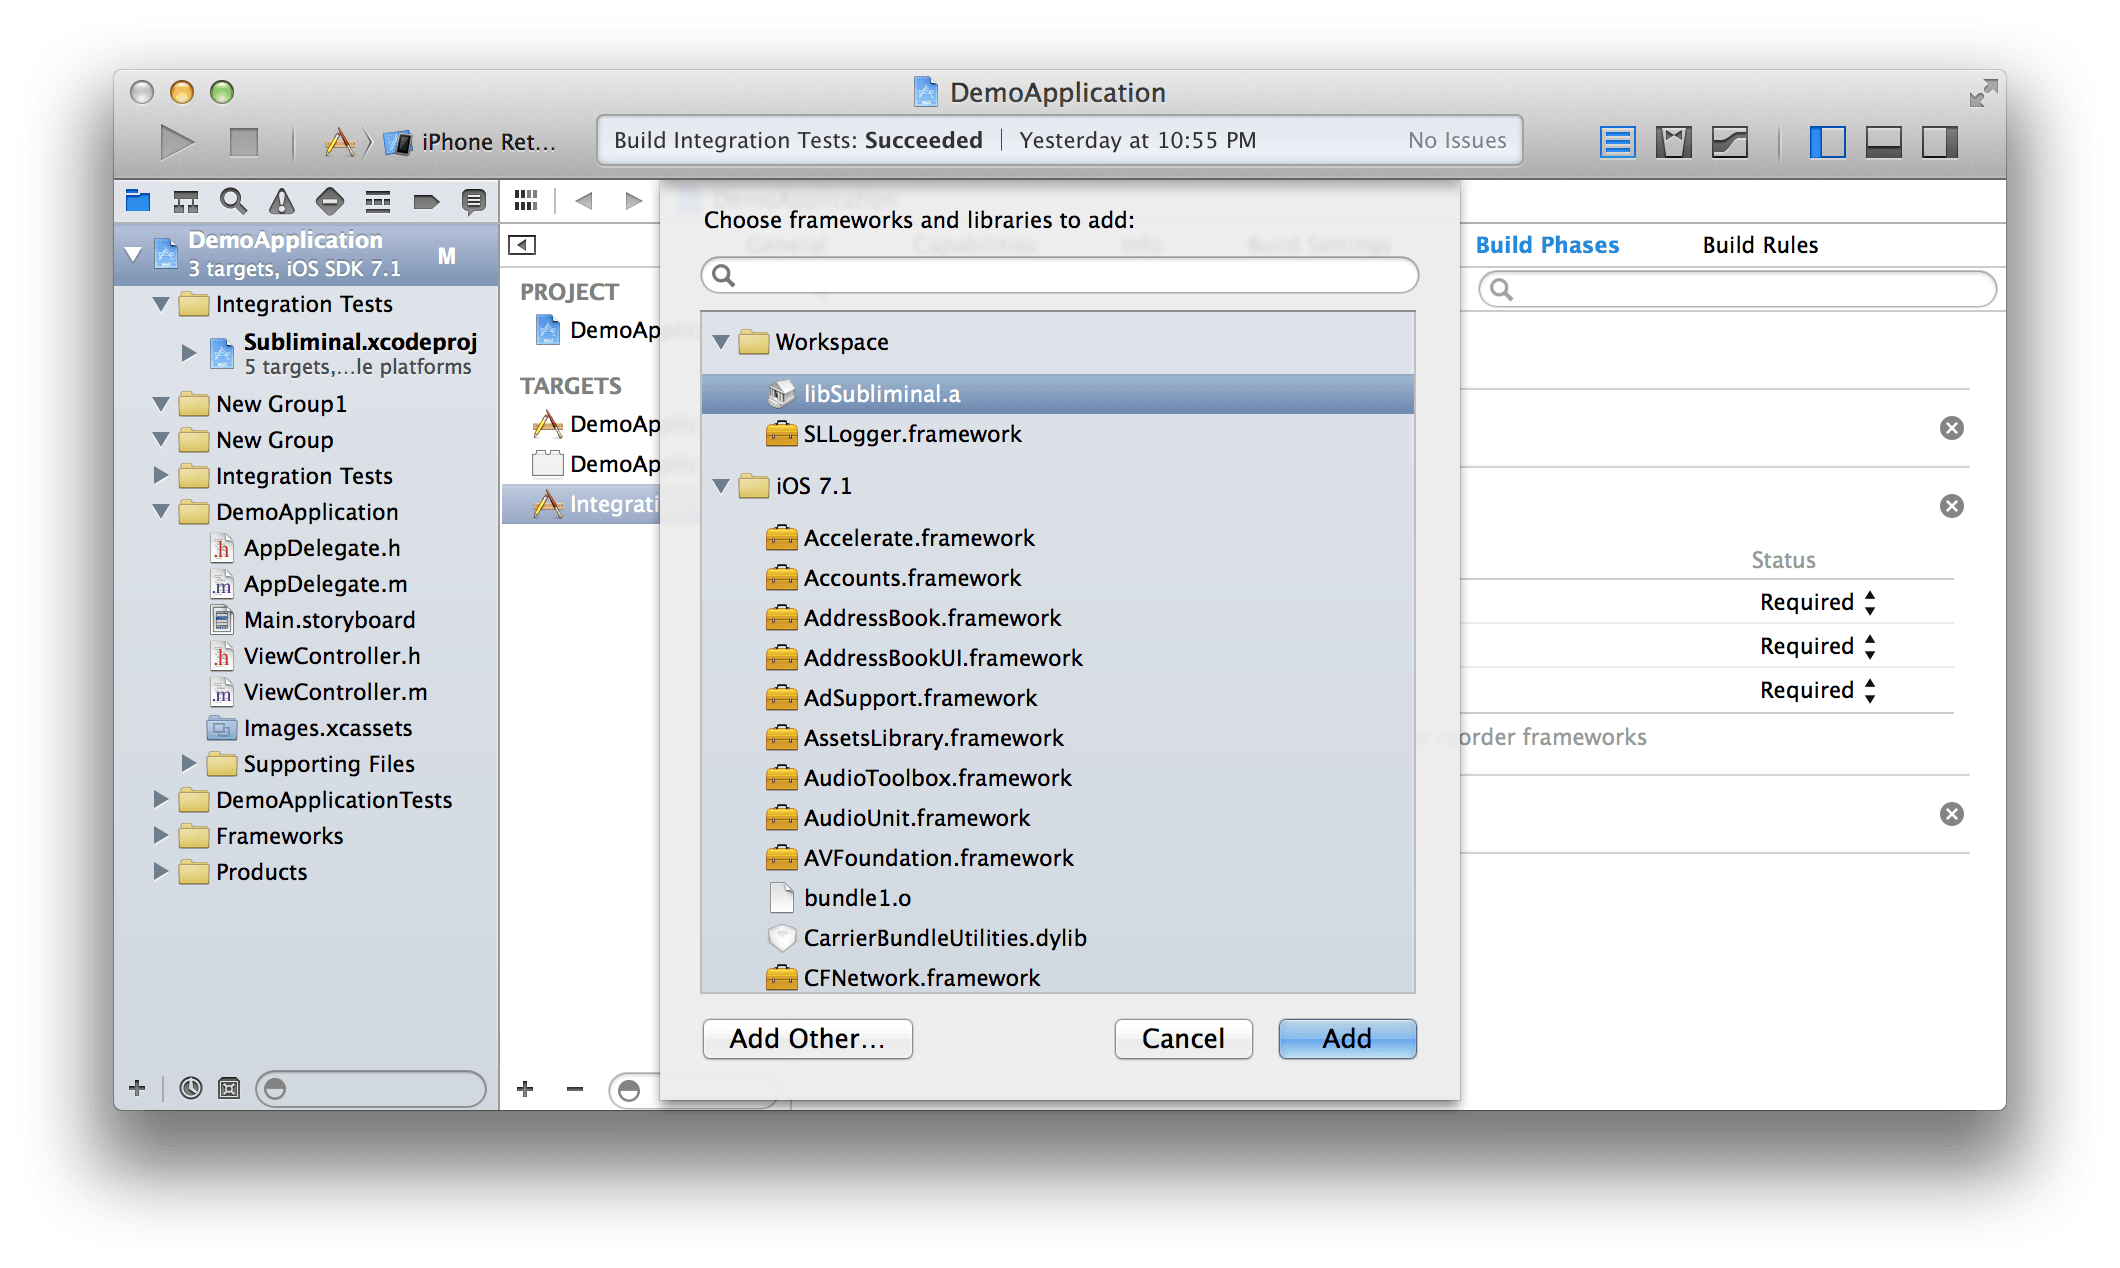The image size is (2120, 1268).
Task: Switch to the Build Rules tab
Action: [x=1760, y=245]
